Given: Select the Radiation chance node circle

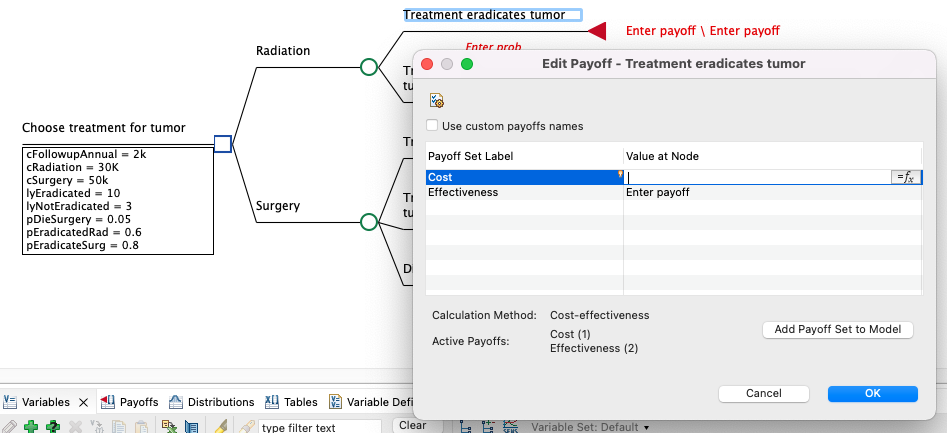Looking at the screenshot, I should (368, 67).
